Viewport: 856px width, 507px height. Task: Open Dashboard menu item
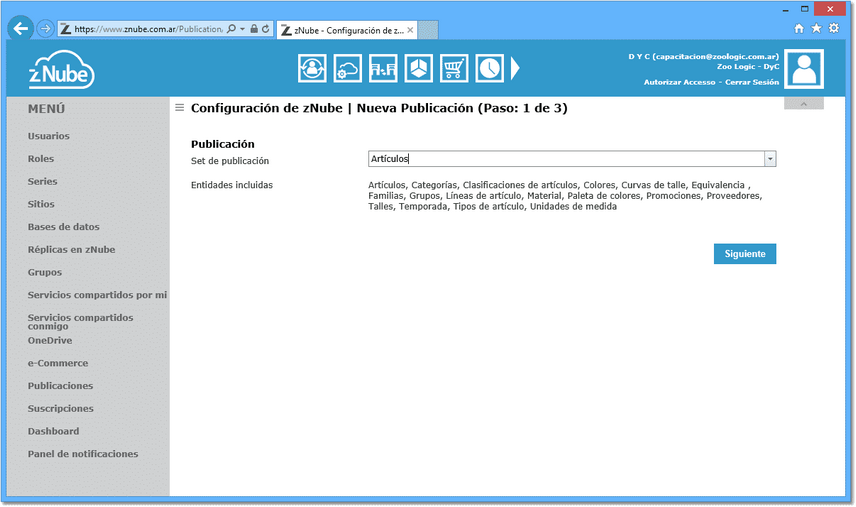pos(54,431)
